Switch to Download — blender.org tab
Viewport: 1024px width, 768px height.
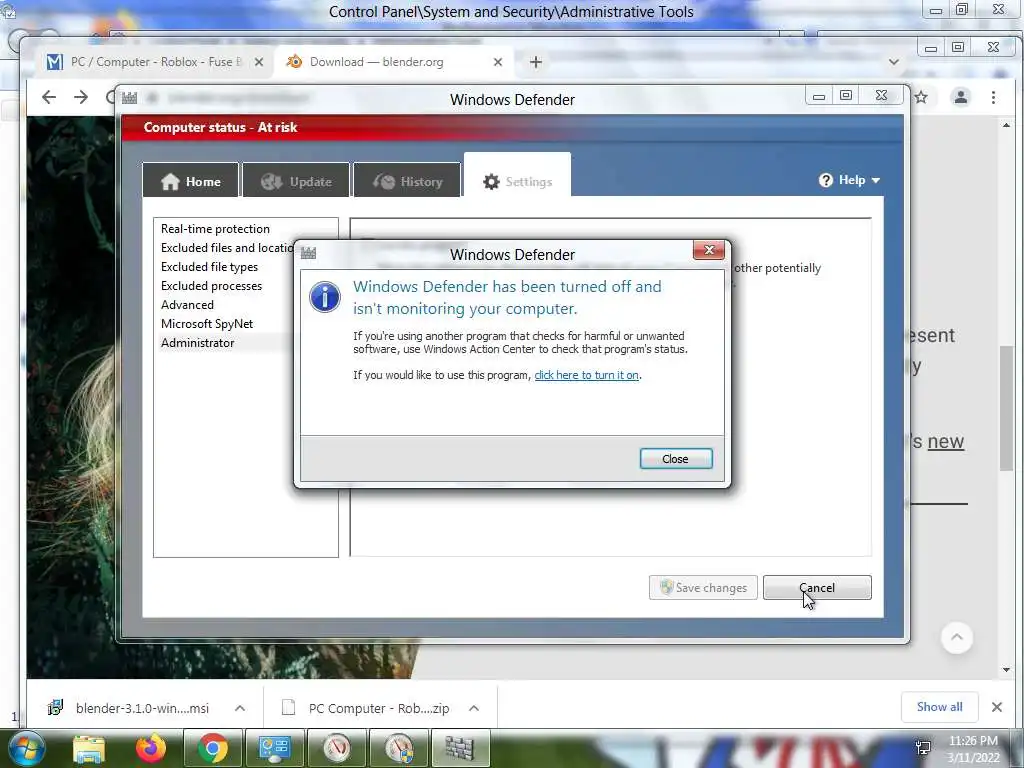395,62
